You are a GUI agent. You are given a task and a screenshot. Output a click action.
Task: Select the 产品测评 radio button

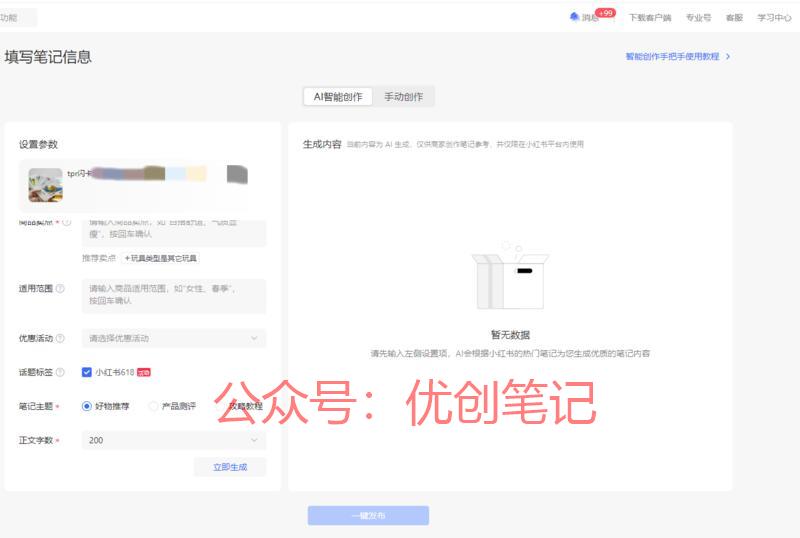[153, 406]
